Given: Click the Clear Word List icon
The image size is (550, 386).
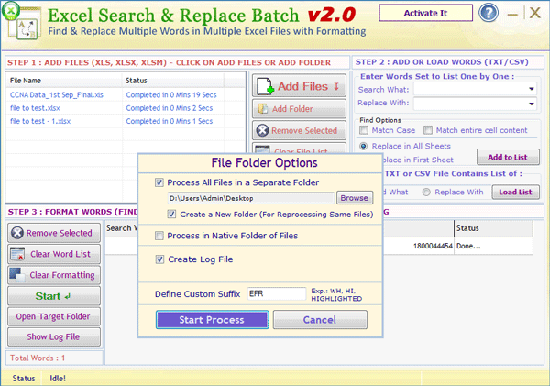Looking at the screenshot, I should pos(17,254).
